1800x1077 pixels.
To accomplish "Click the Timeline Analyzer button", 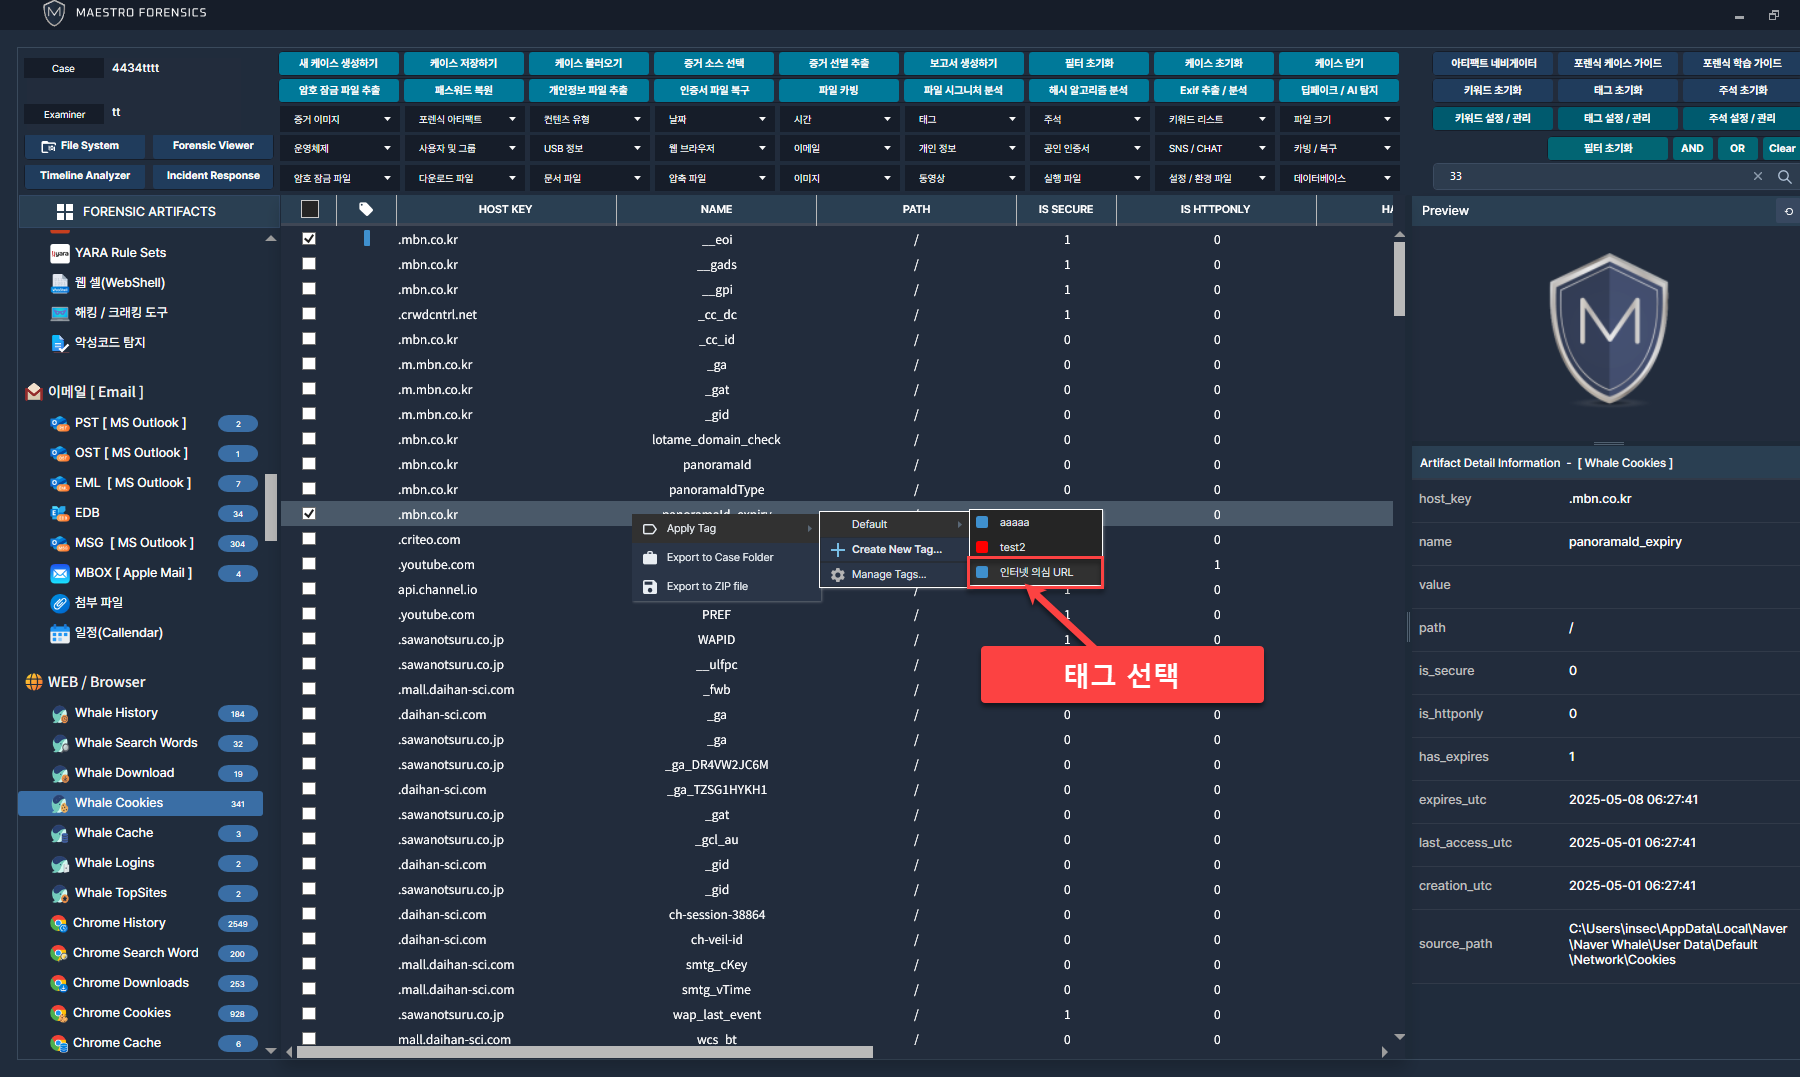I will 85,176.
